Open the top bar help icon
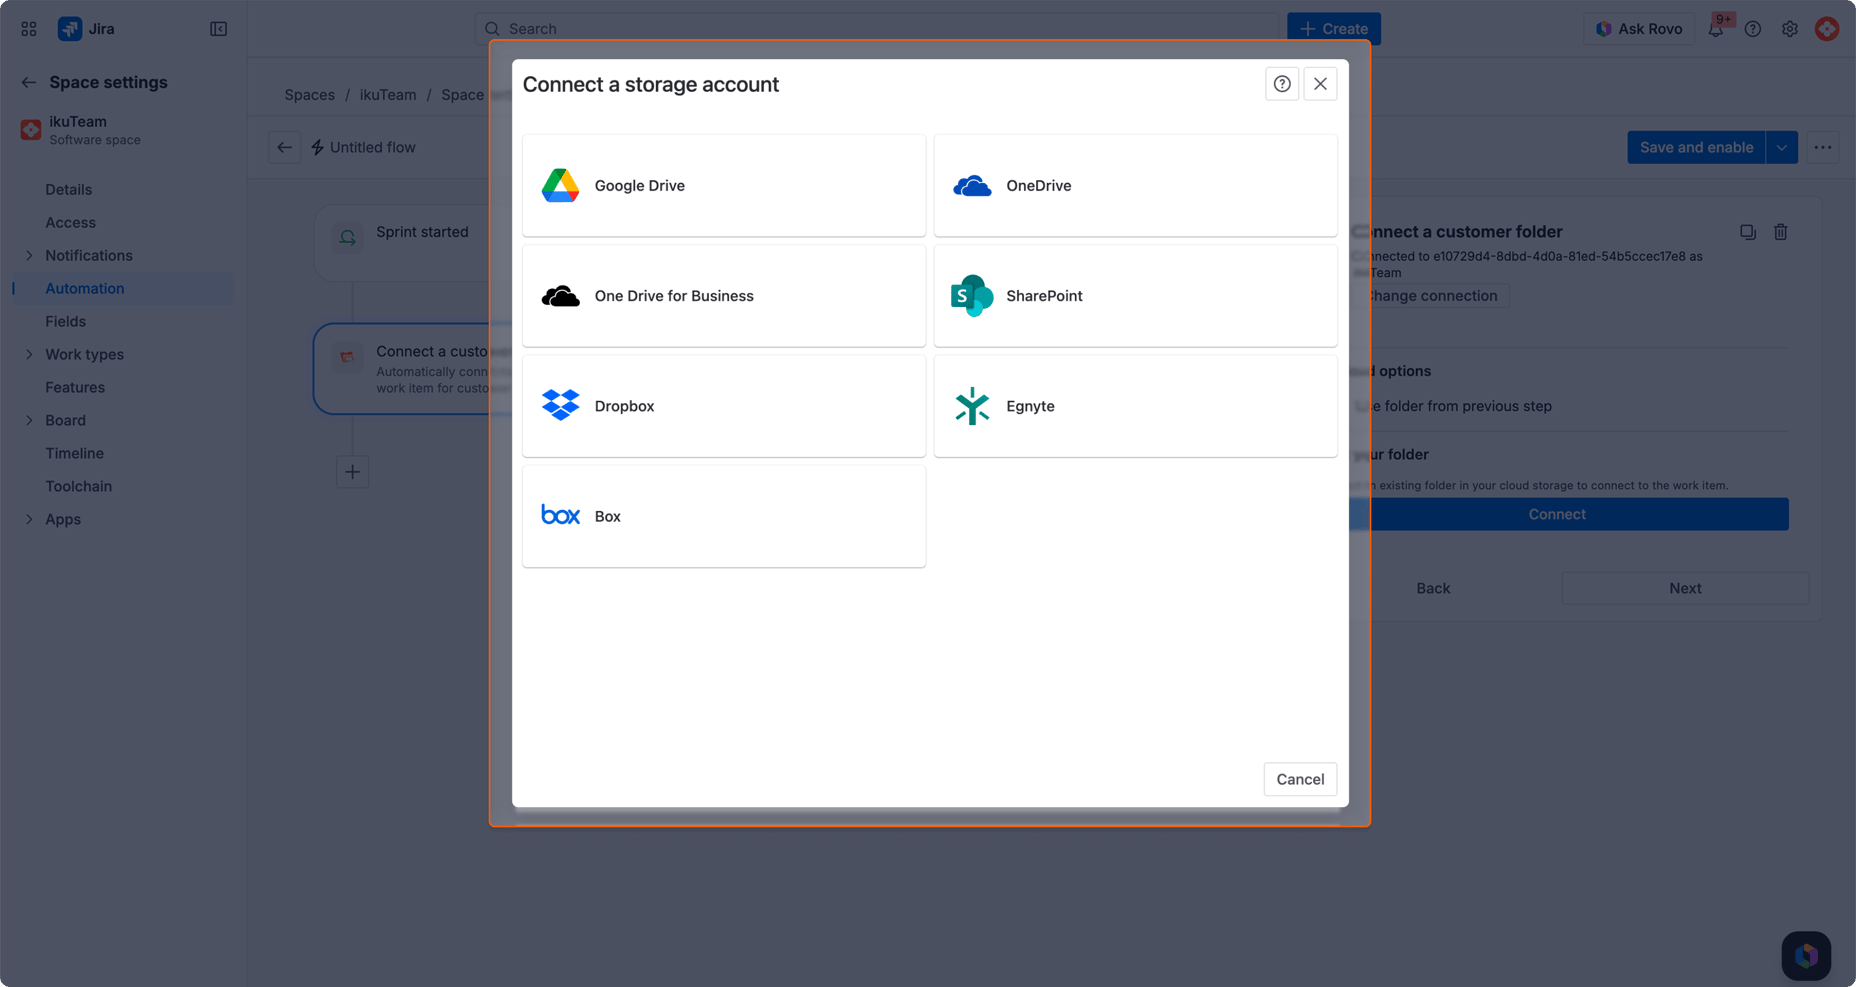 (1753, 29)
